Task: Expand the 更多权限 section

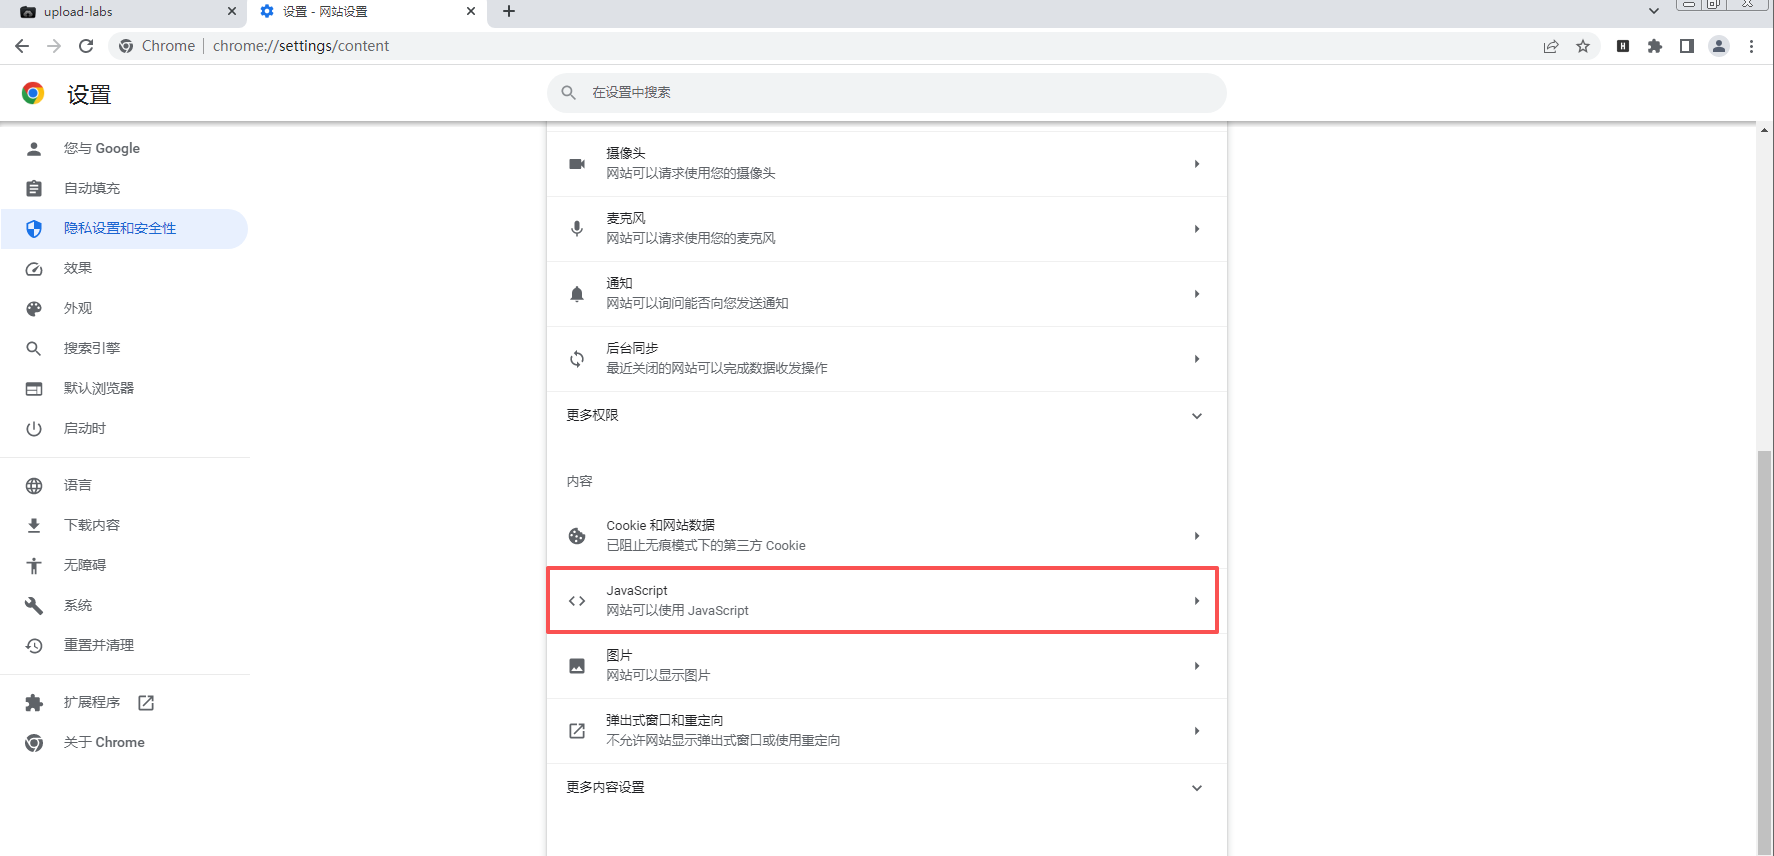Action: [x=885, y=415]
